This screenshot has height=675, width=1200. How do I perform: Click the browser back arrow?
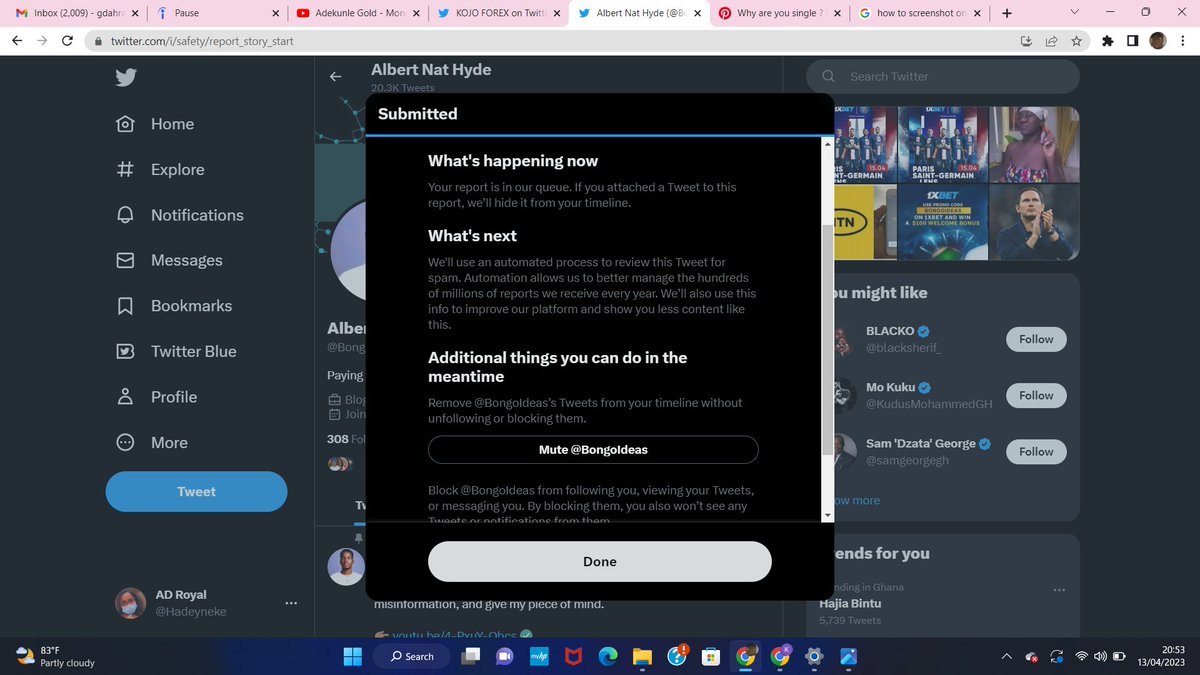(x=18, y=41)
